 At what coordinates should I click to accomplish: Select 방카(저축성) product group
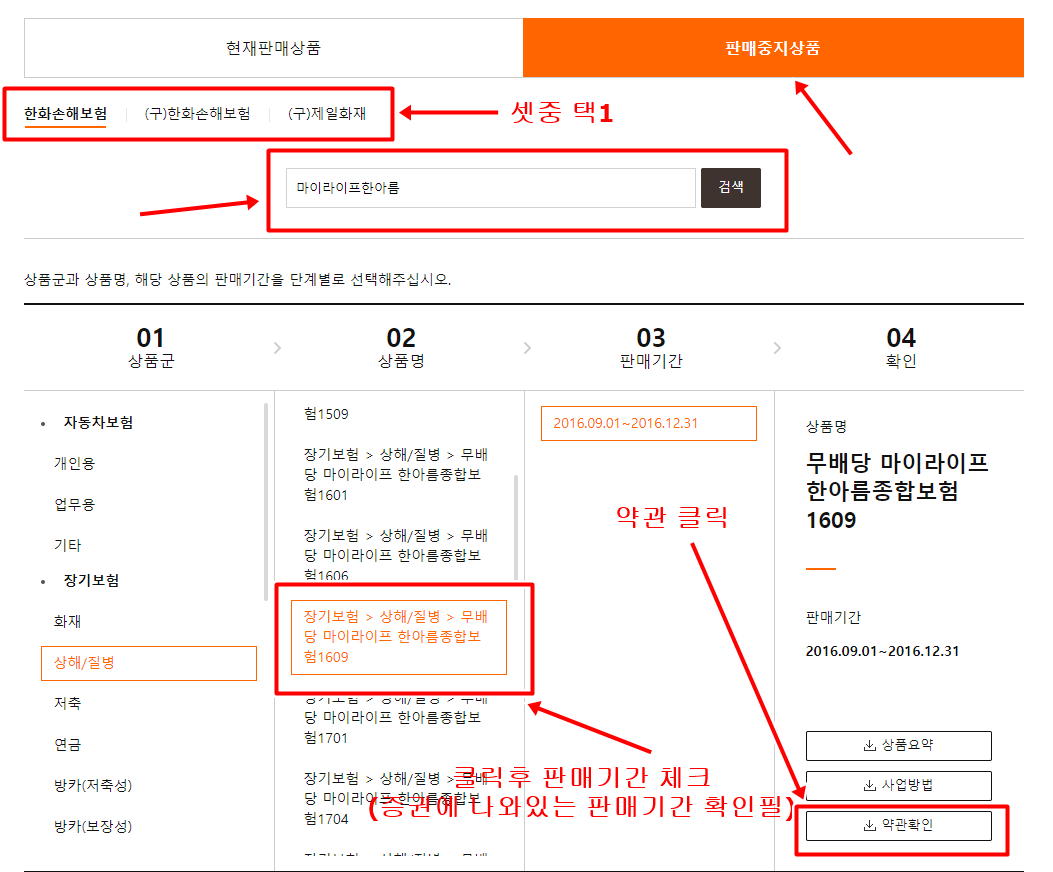(93, 785)
